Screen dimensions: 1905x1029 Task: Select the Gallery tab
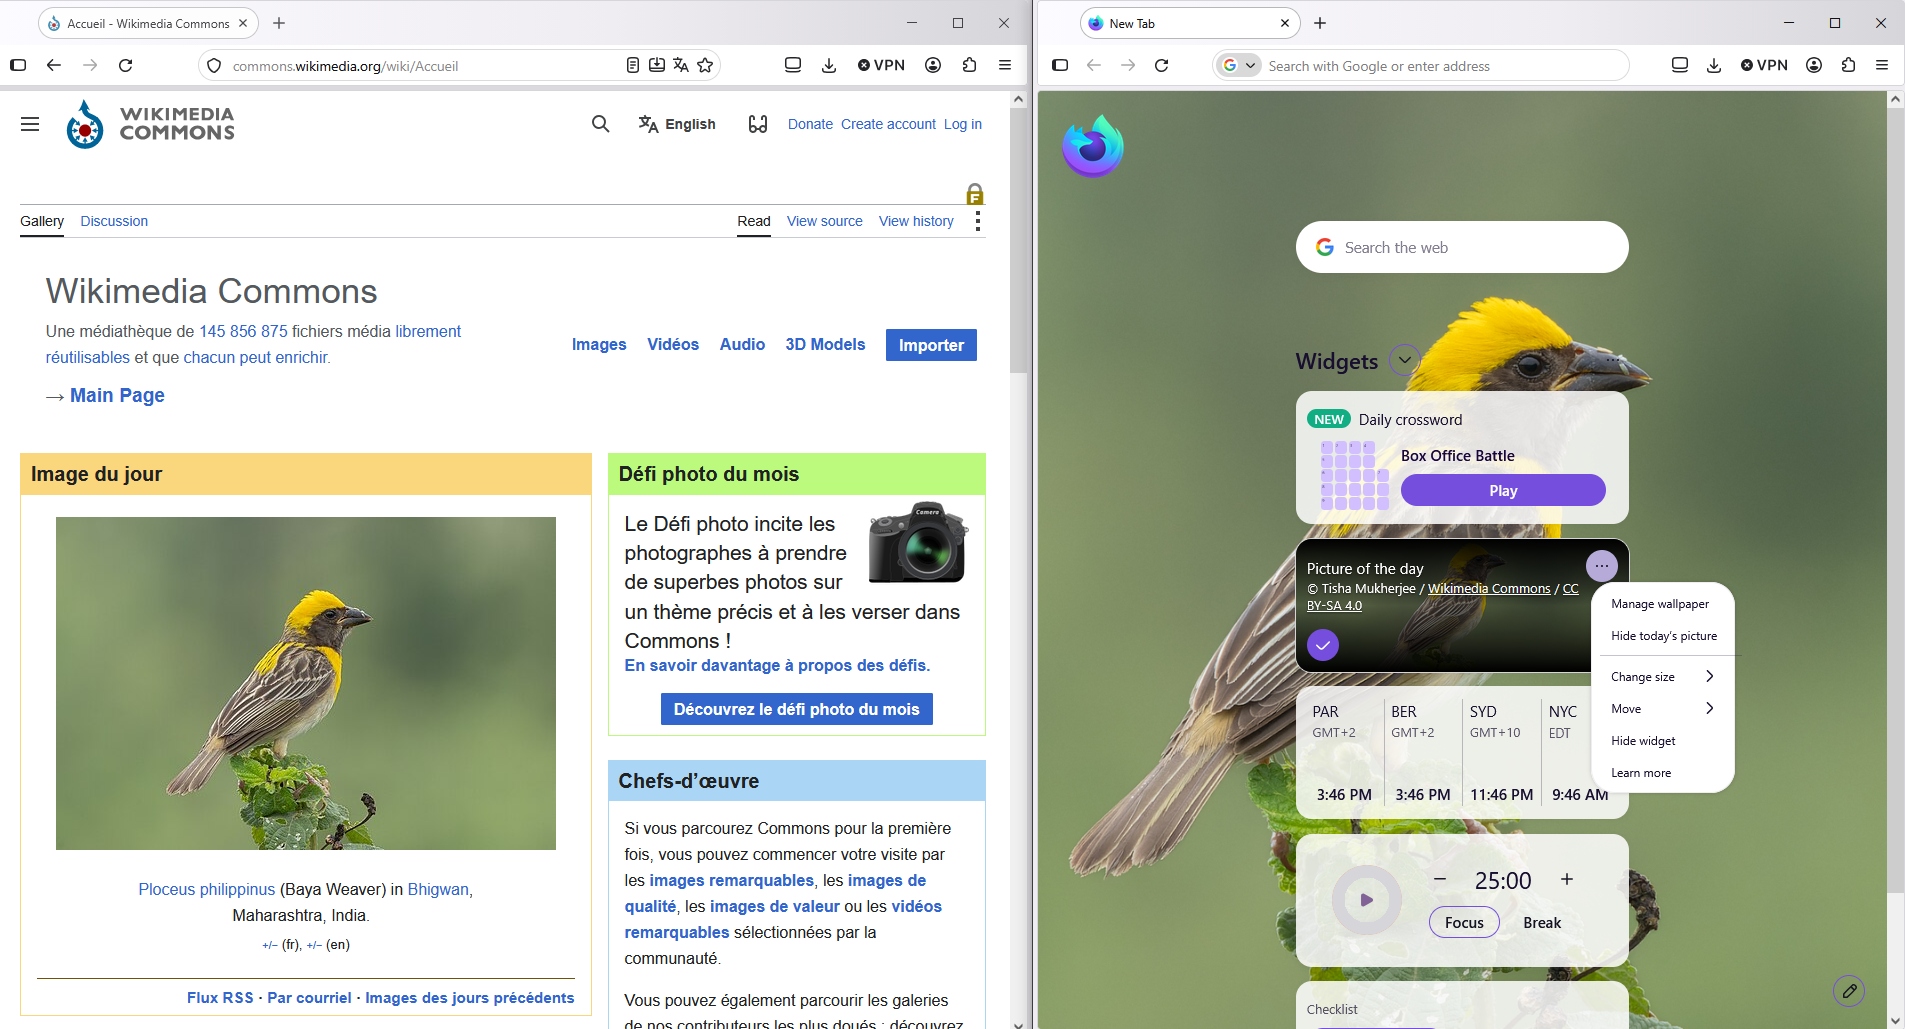coord(42,221)
